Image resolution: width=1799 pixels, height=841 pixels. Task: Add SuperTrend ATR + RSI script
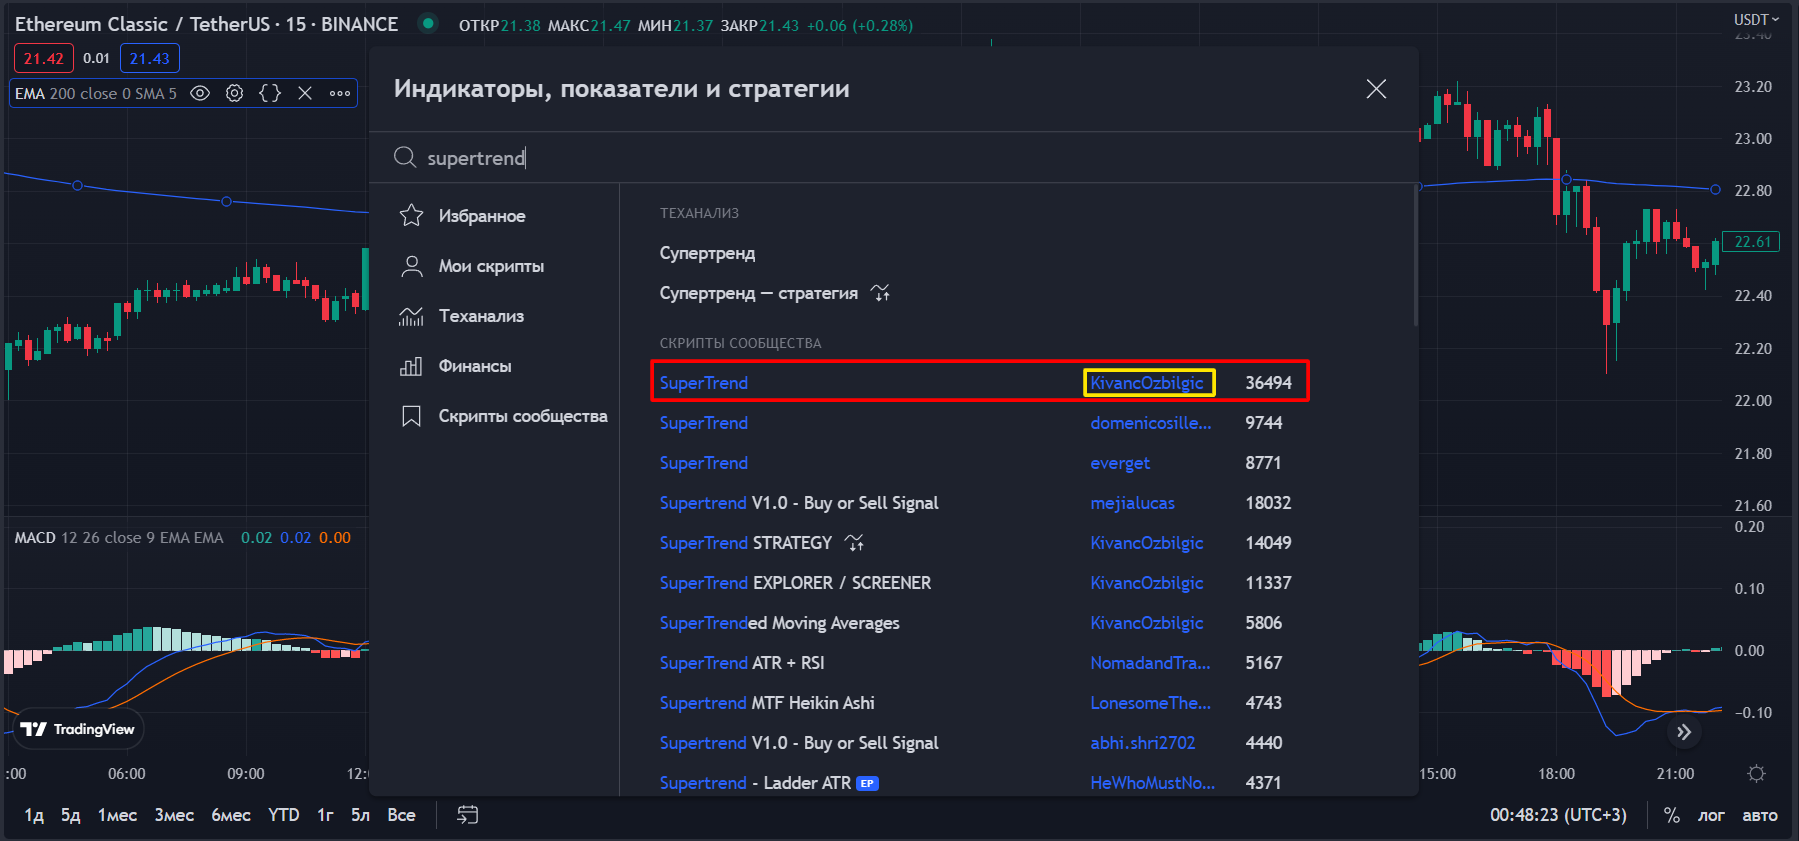(x=742, y=663)
